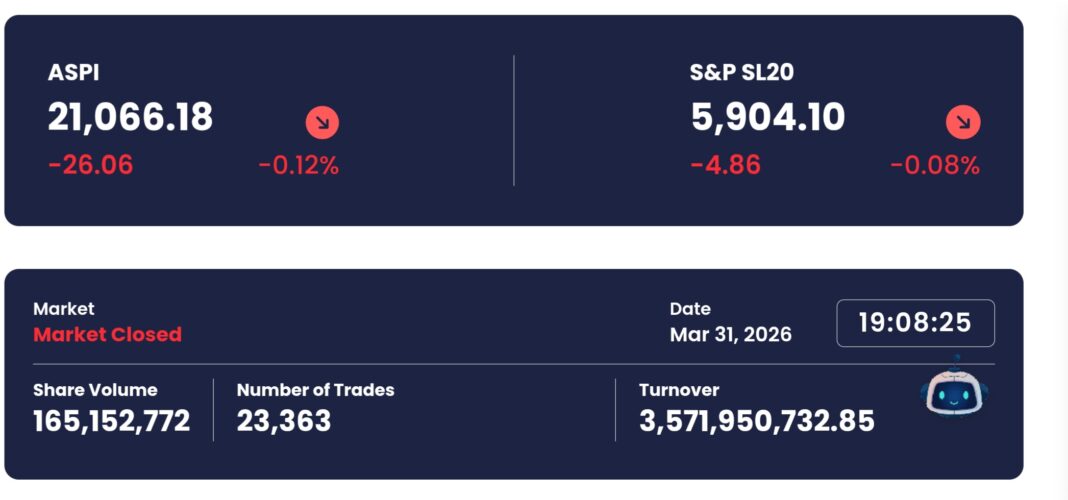1068x500 pixels.
Task: Click the Number of Trades label
Action: click(x=315, y=390)
